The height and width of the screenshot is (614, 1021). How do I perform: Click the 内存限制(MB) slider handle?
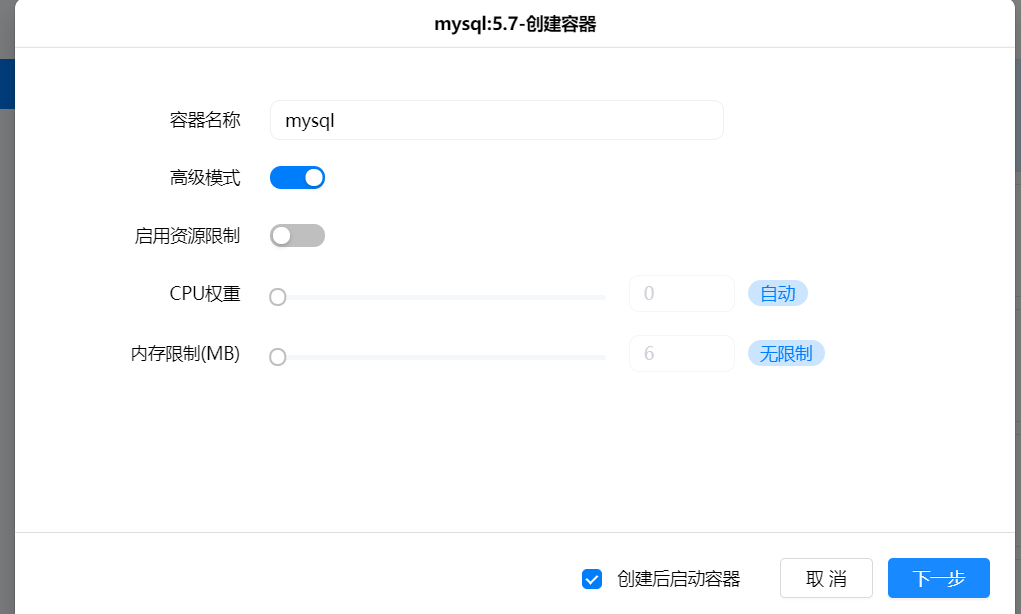pos(278,357)
